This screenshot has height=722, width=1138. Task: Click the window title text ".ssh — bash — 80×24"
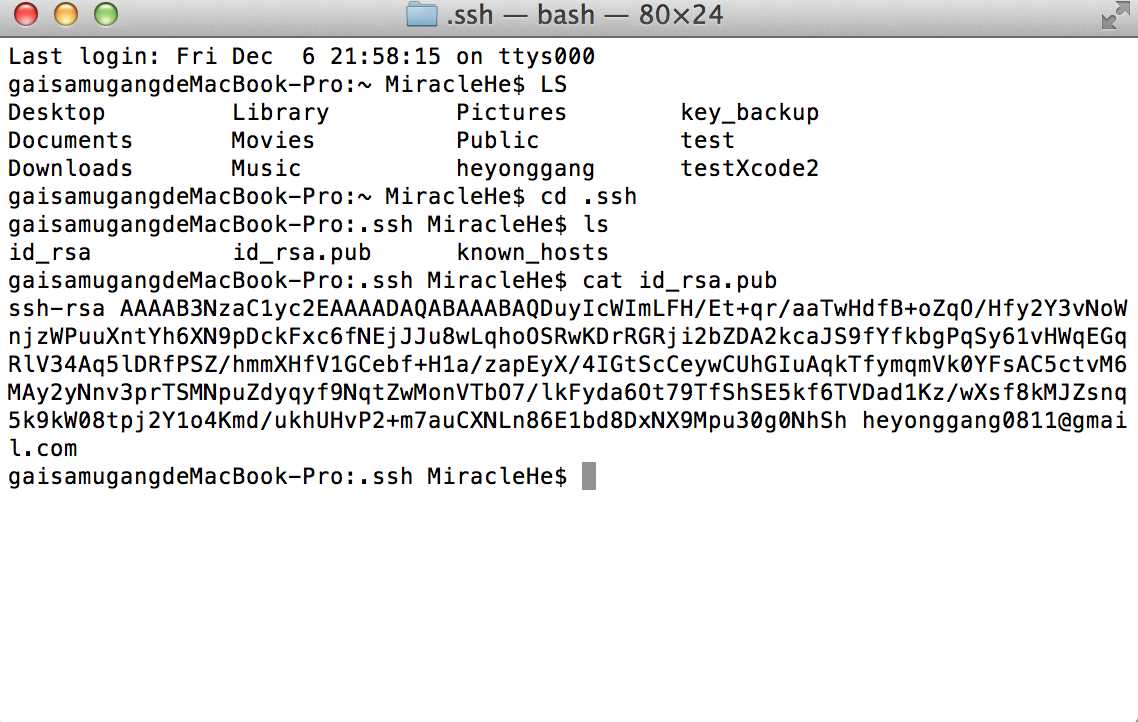585,16
